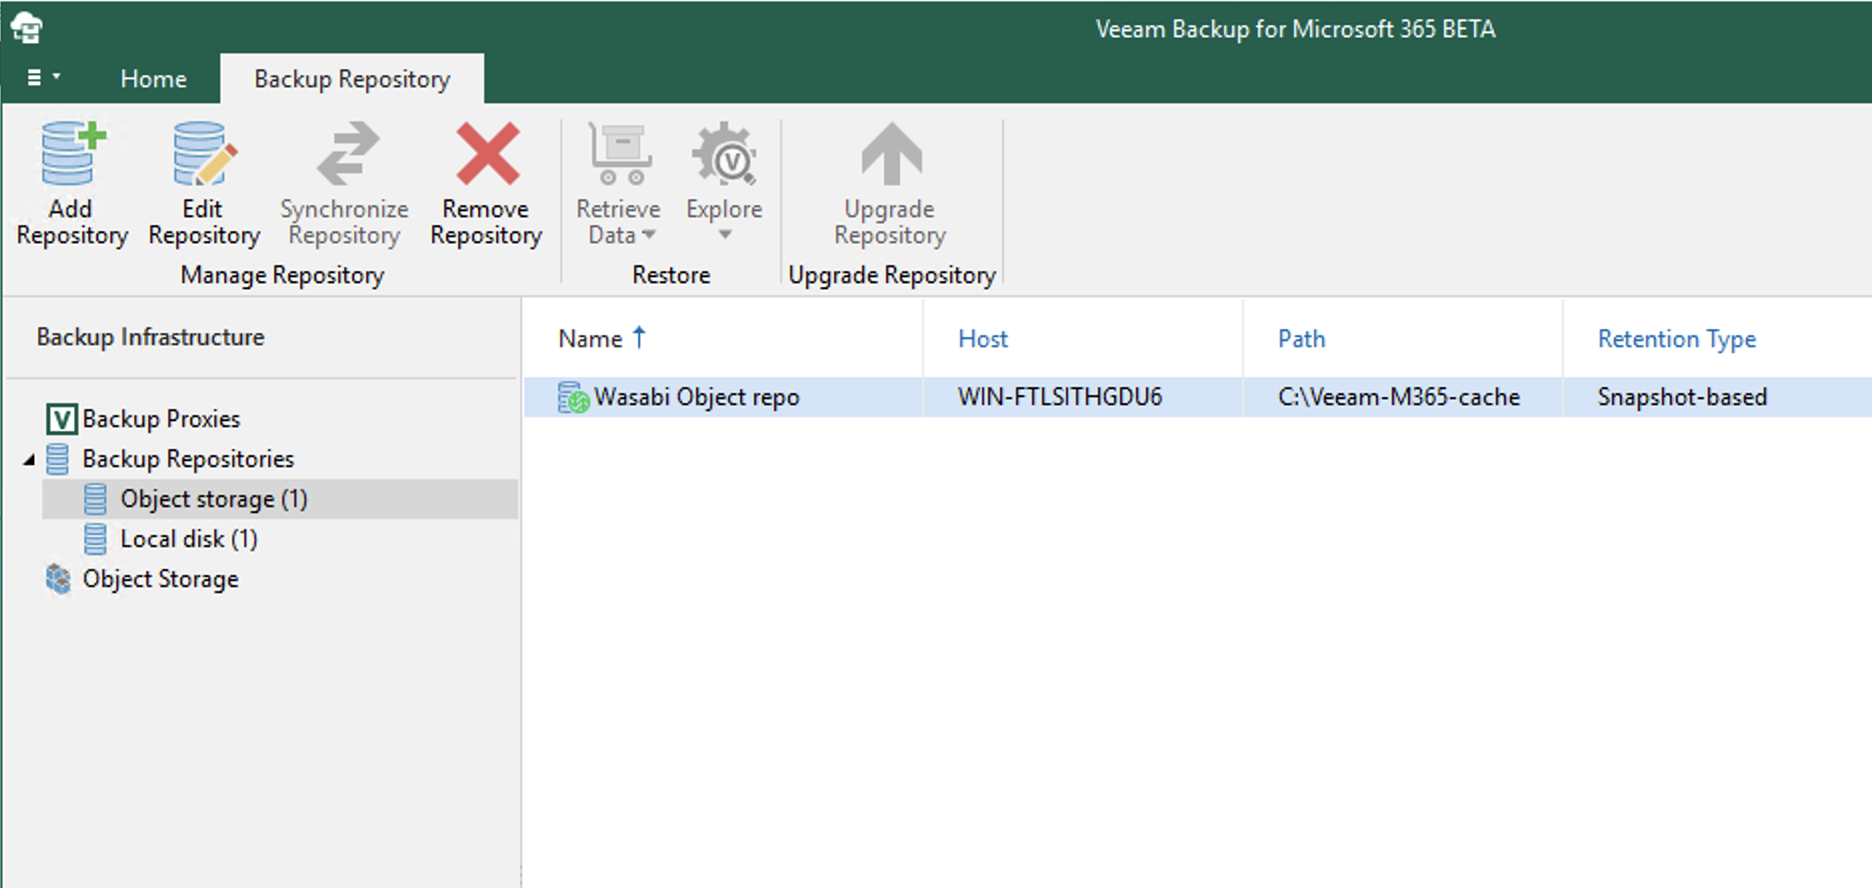Screen dimensions: 1872x888
Task: Click the Veeam application icon in the title bar
Action: click(26, 28)
